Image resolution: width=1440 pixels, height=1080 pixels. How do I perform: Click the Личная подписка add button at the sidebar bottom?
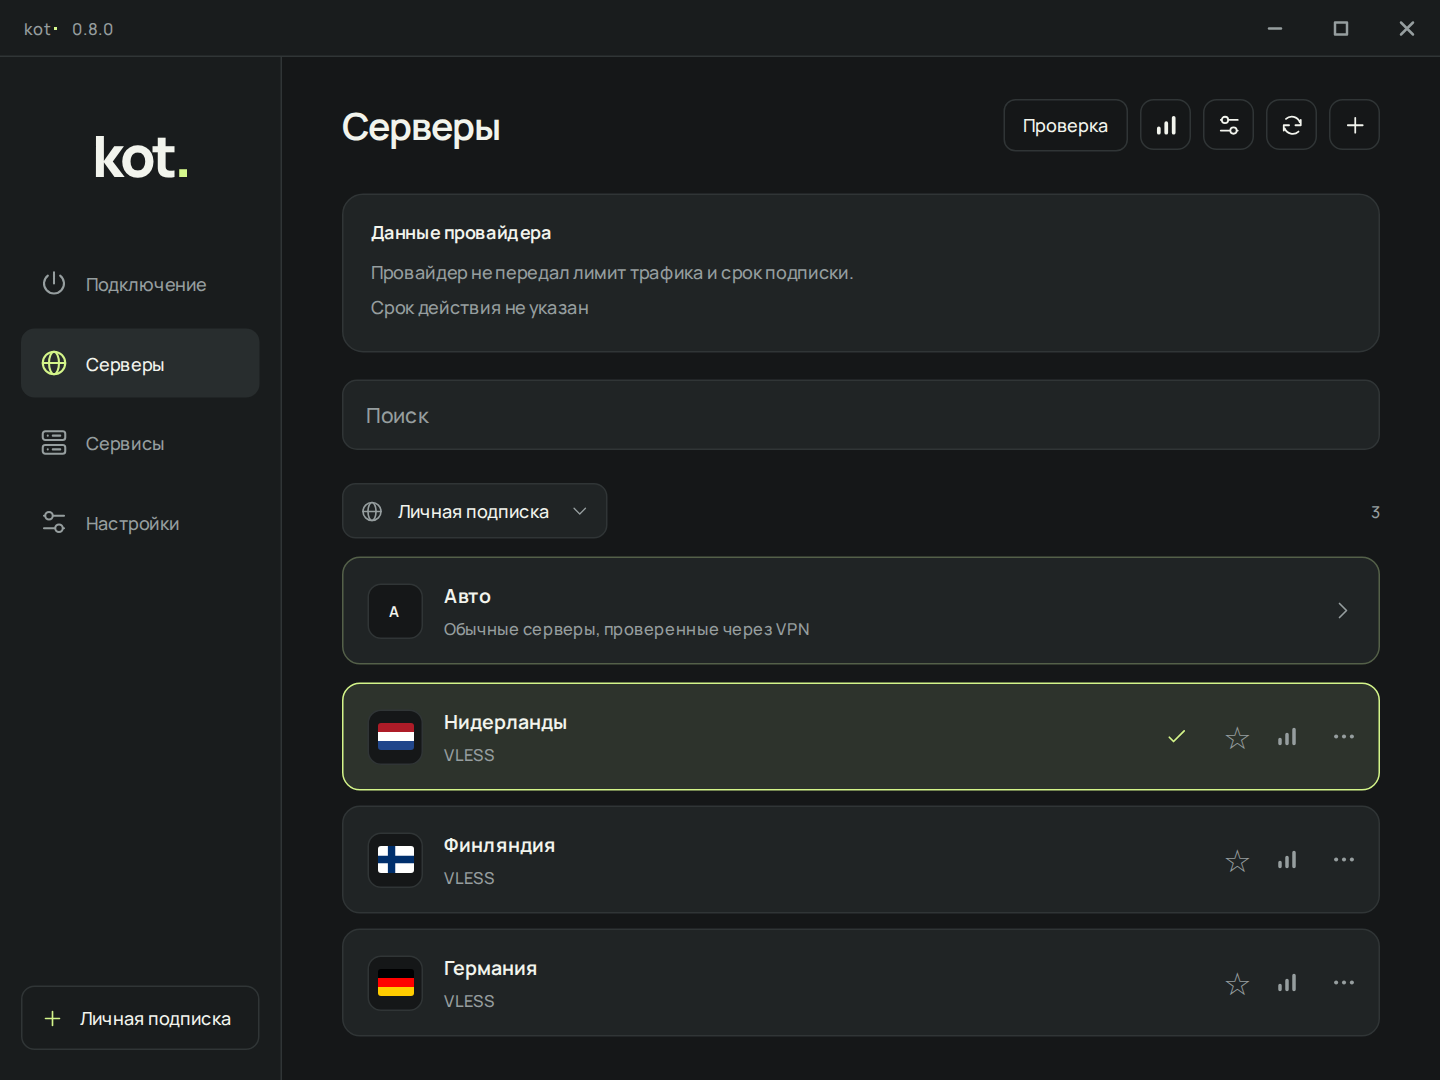tap(140, 1018)
